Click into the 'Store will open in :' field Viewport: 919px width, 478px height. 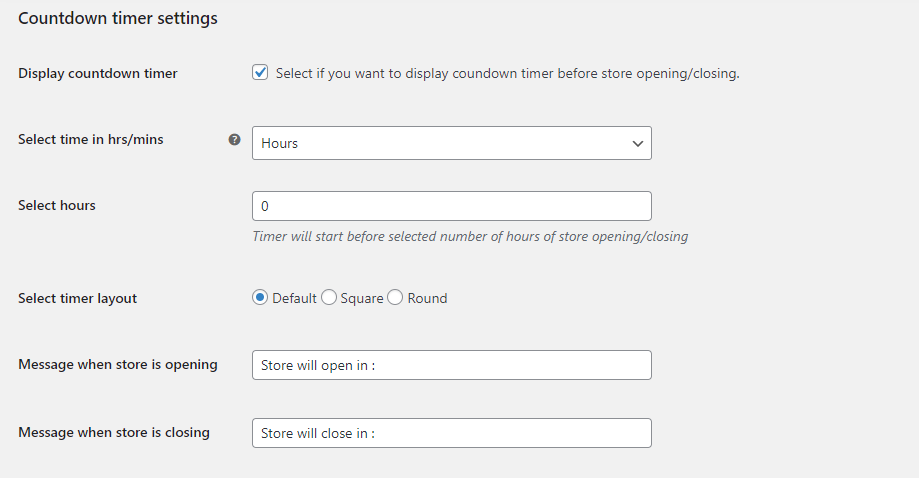(451, 365)
